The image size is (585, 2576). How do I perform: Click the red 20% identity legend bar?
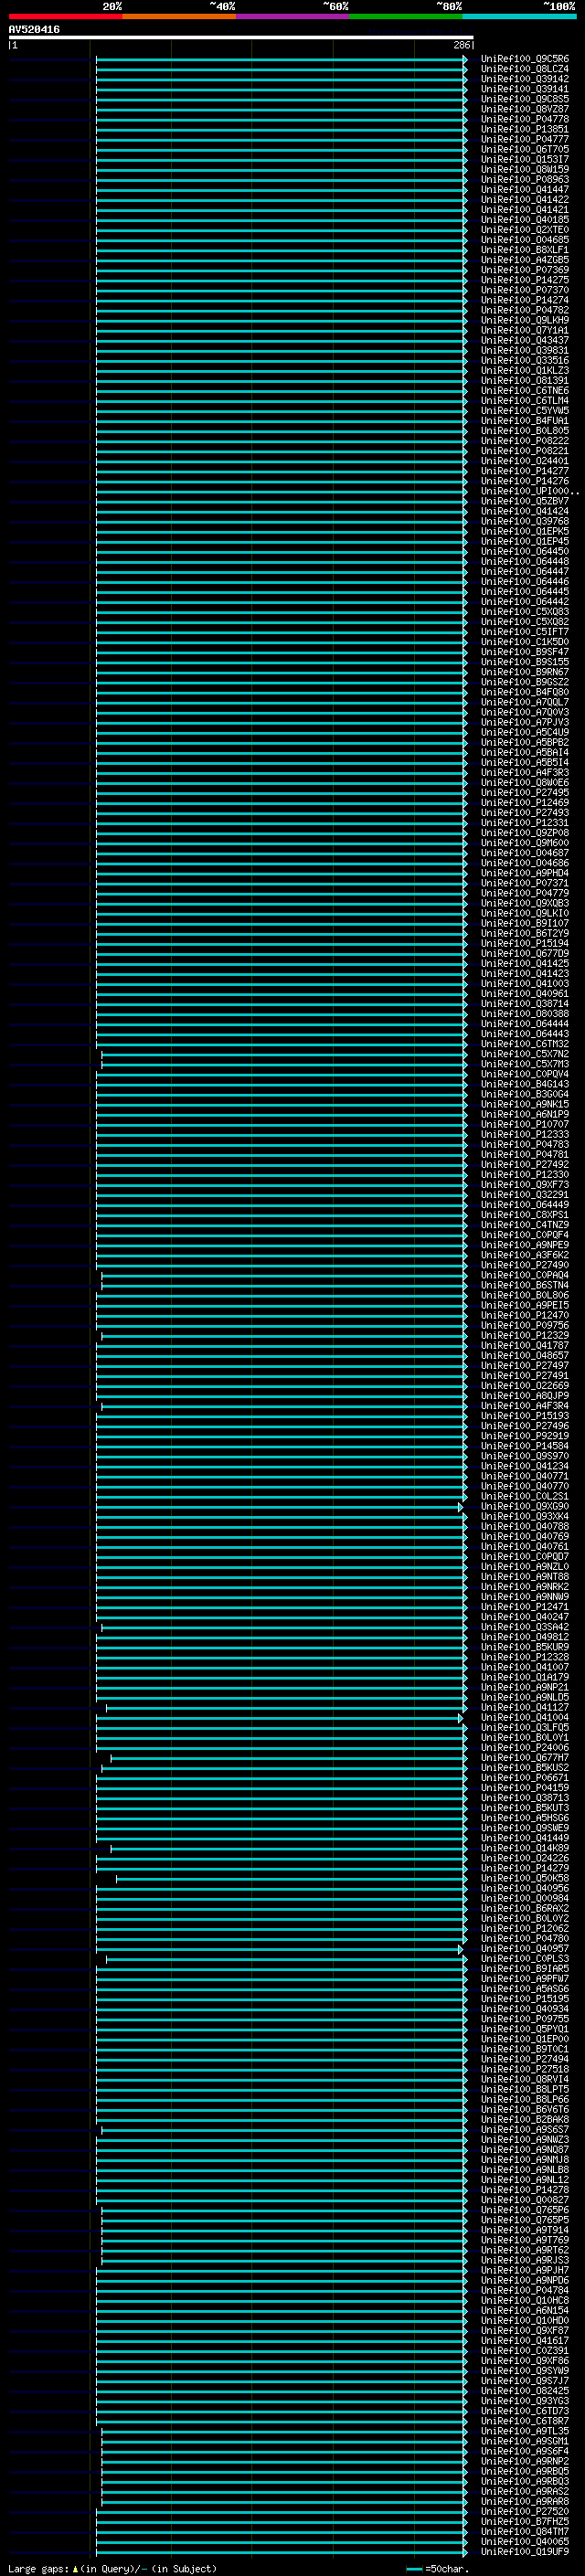click(x=65, y=16)
